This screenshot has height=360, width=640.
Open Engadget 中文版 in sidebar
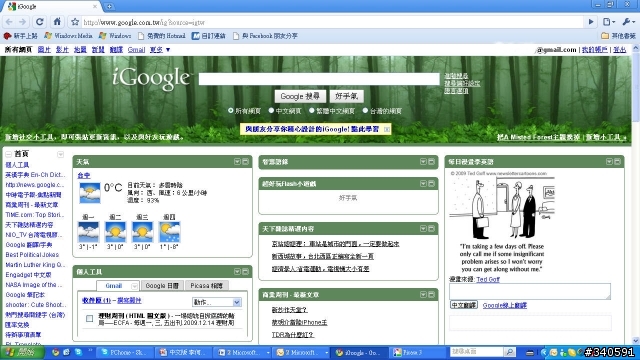tap(28, 275)
